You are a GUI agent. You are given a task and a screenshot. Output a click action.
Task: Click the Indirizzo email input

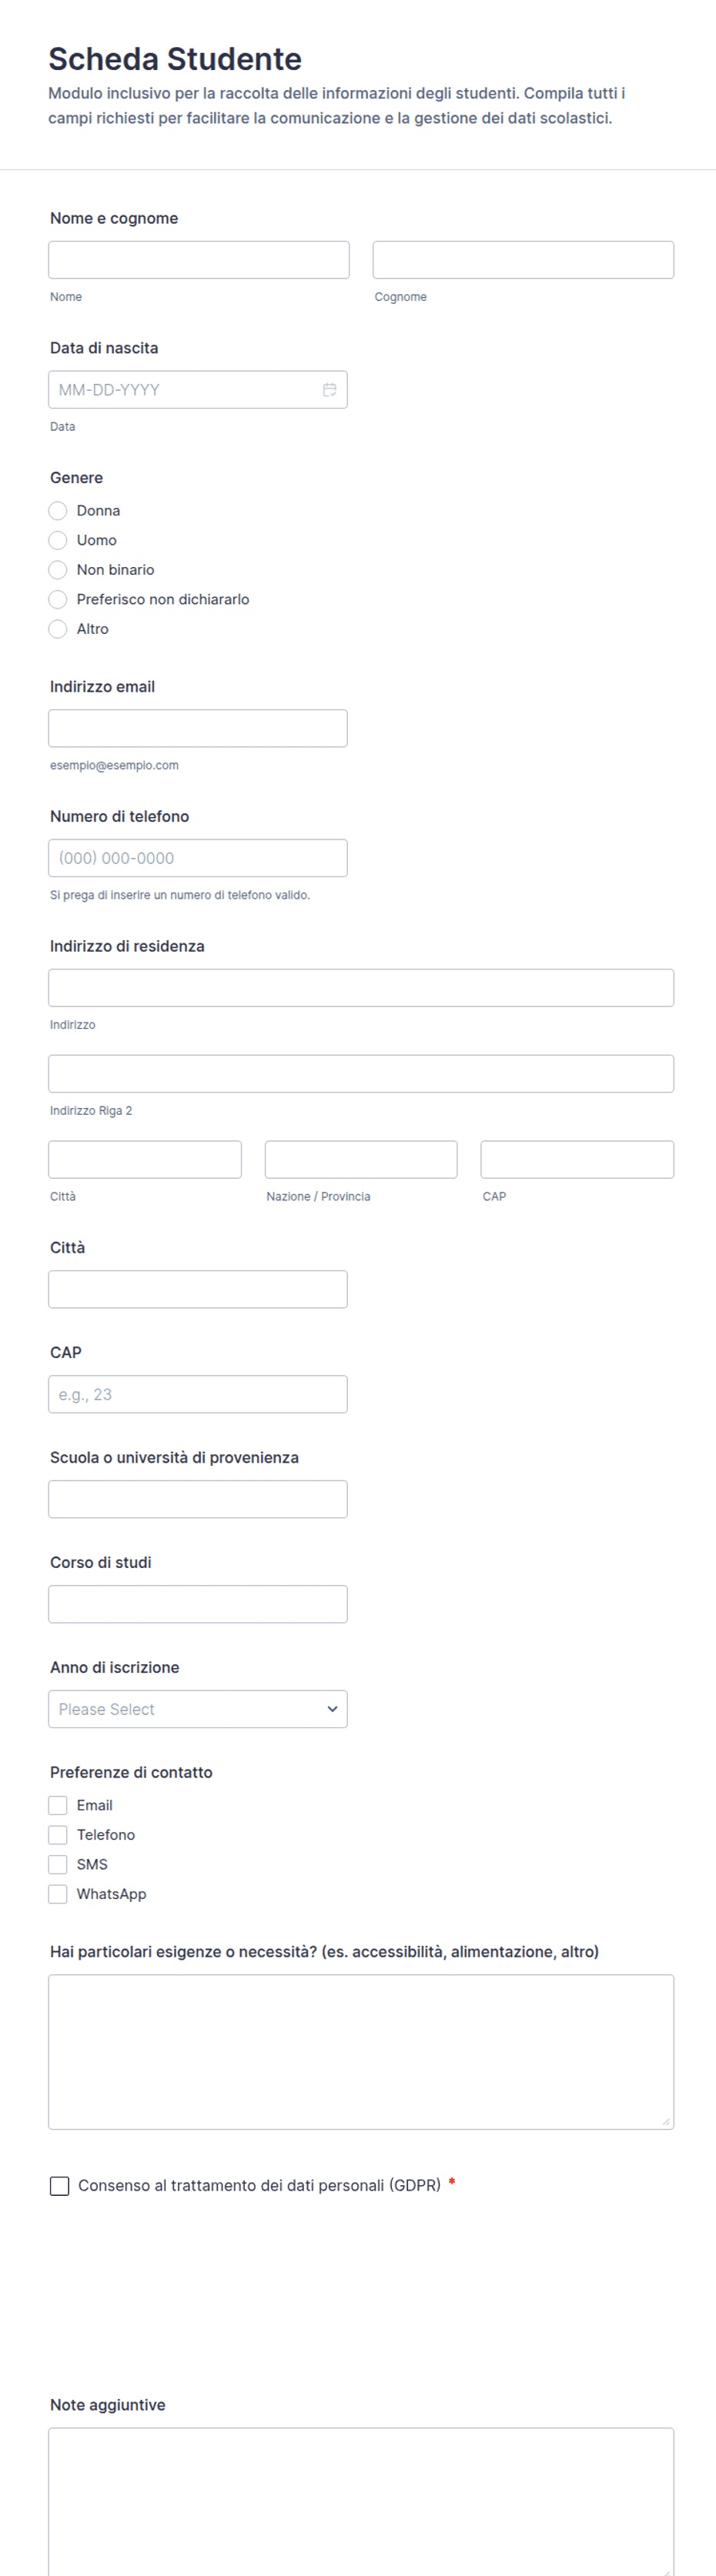click(198, 728)
